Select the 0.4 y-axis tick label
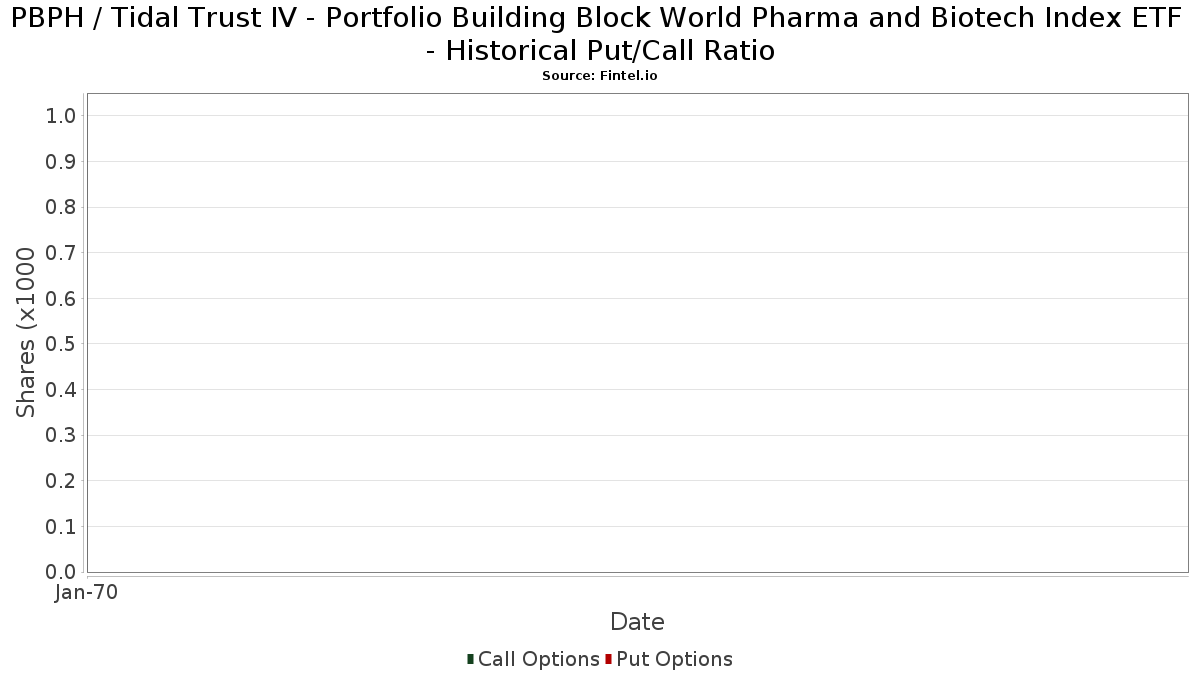 61,390
